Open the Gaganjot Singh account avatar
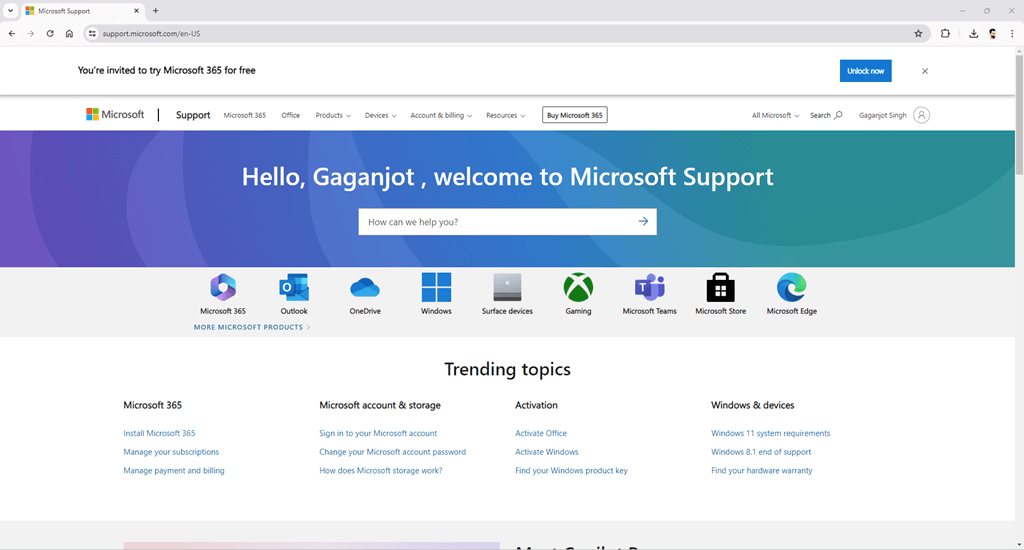Image resolution: width=1024 pixels, height=550 pixels. coord(921,115)
